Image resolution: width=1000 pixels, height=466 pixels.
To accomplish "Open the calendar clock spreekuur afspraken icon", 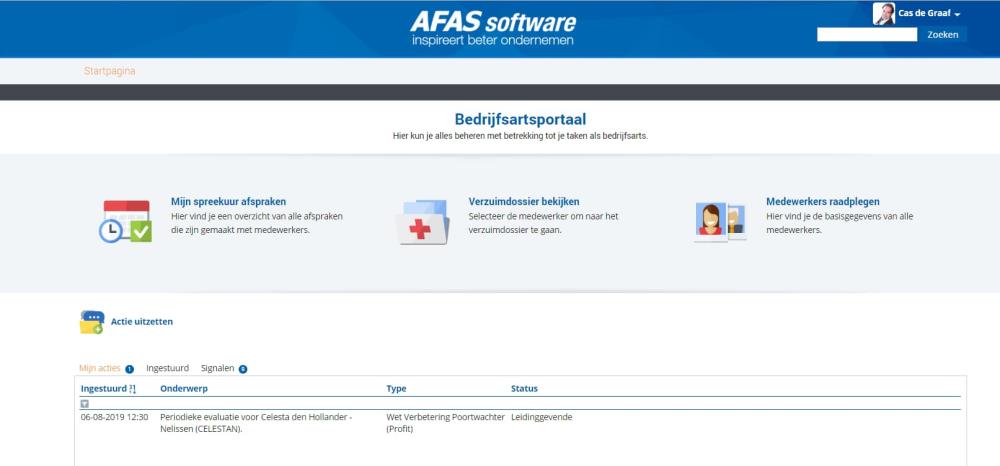I will coord(126,221).
